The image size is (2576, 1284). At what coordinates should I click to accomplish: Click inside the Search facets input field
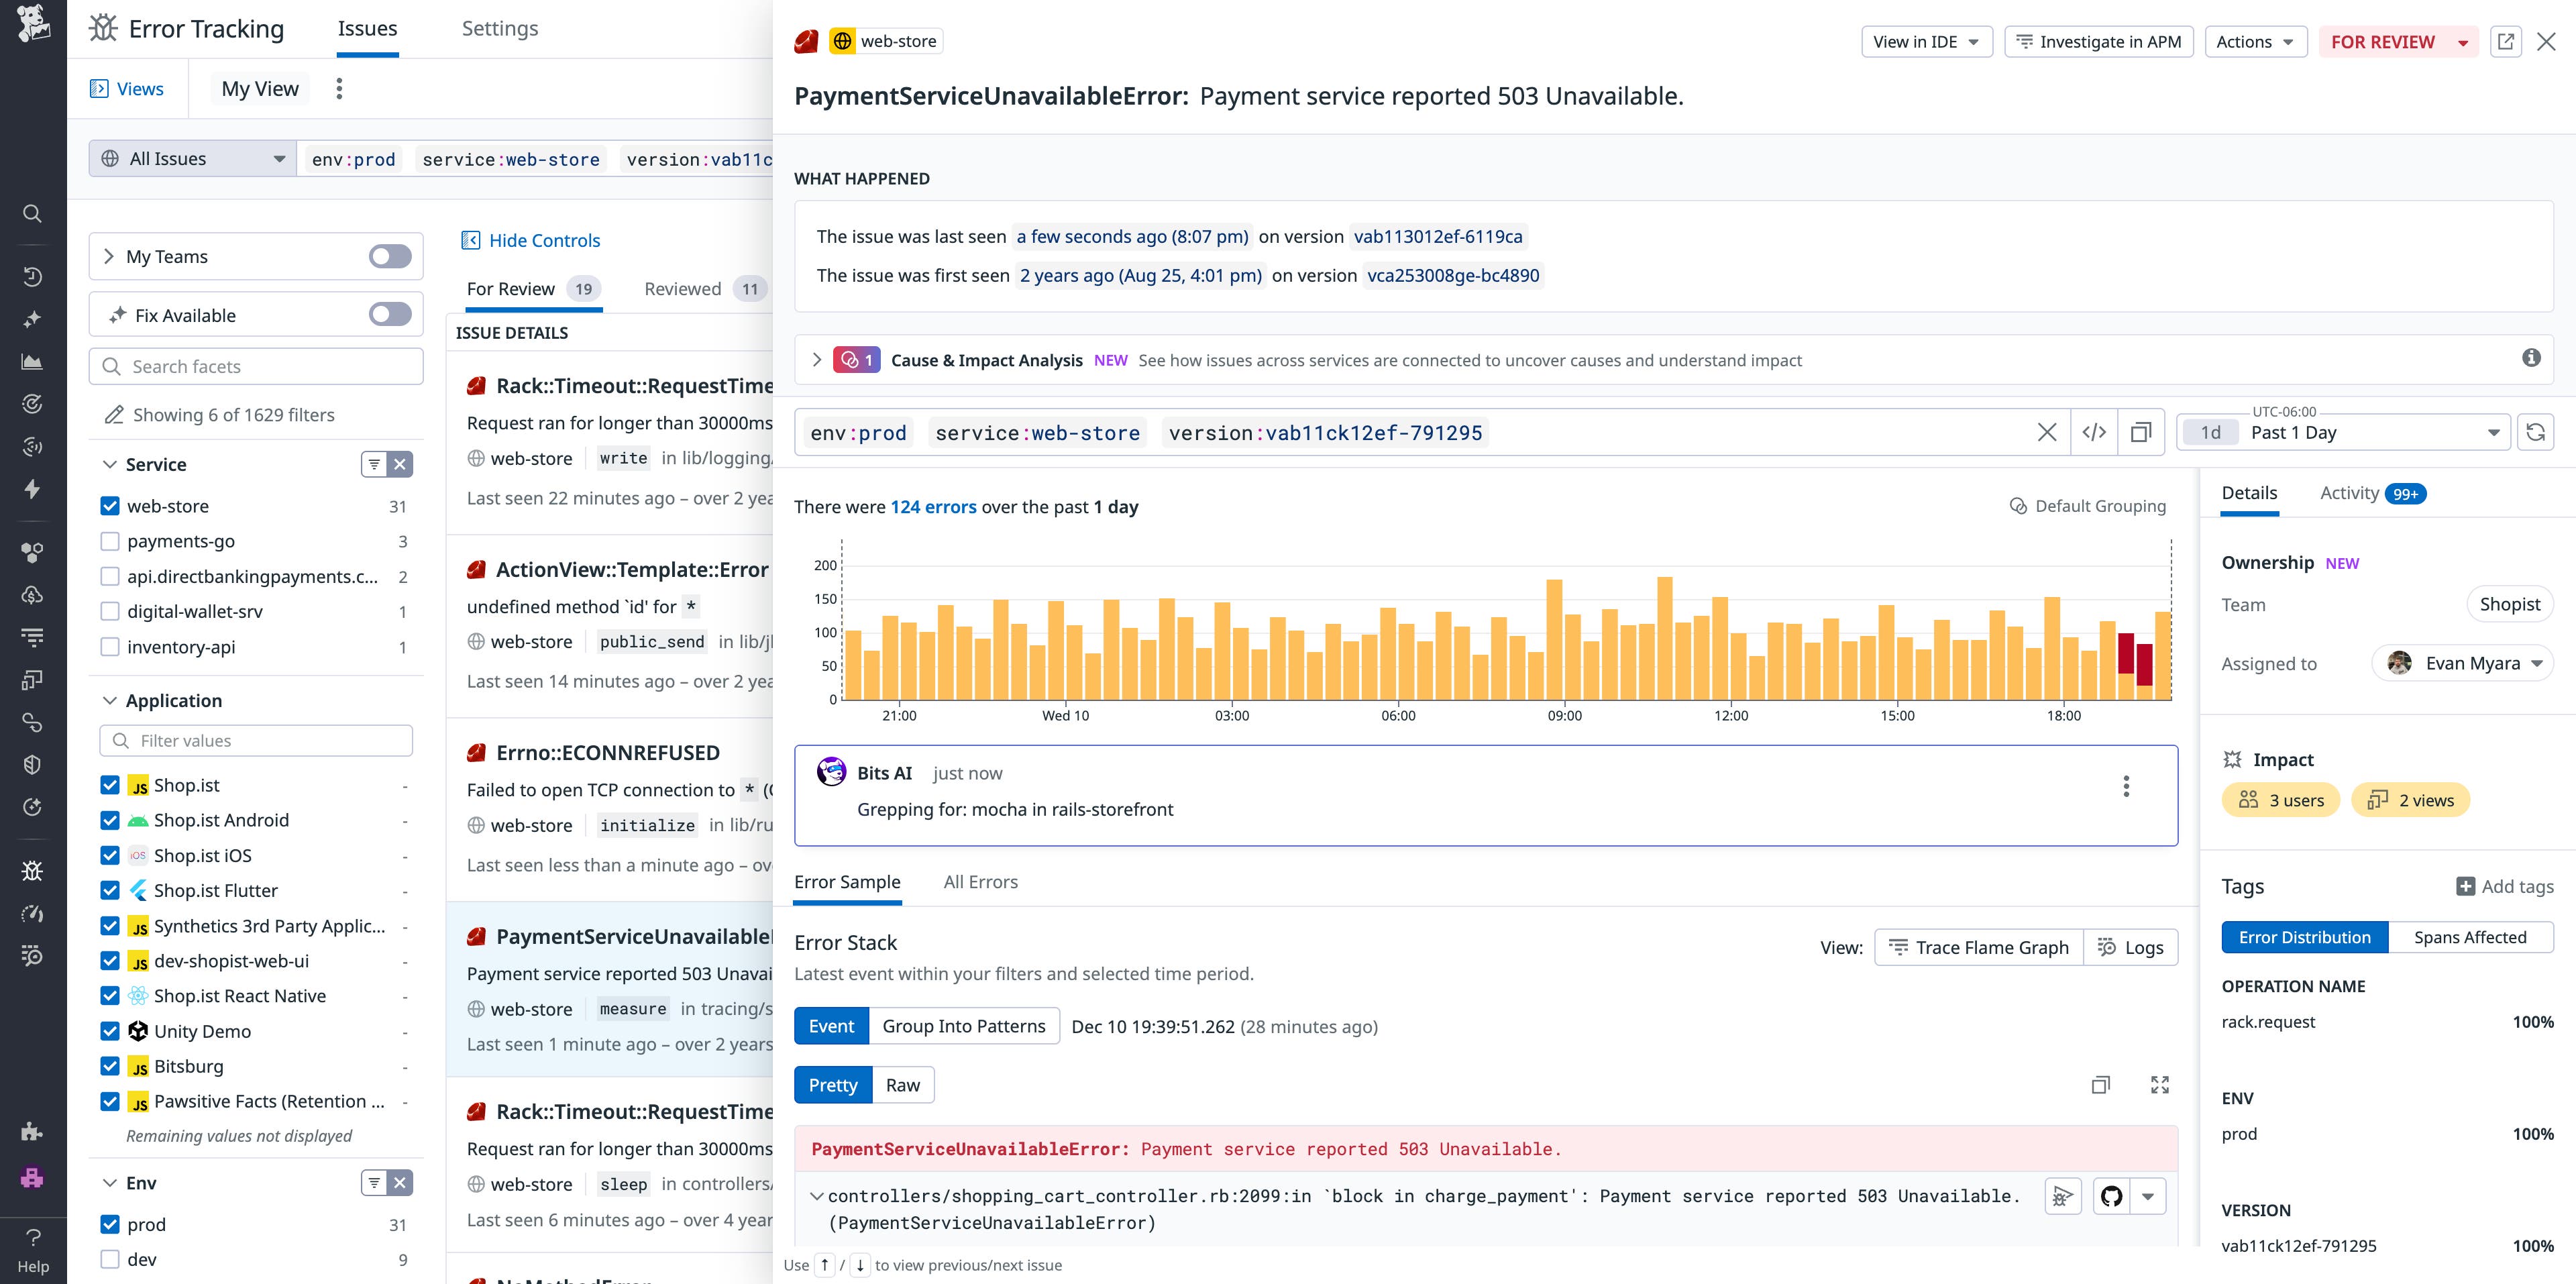[x=255, y=366]
